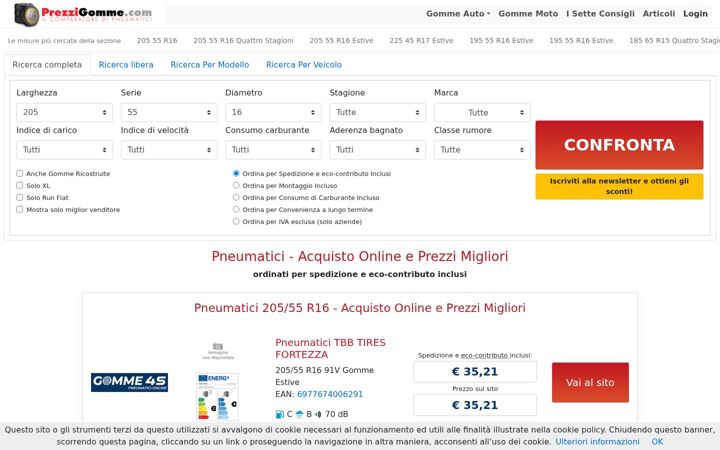Screen dimensions: 720x450
Task: Select the Ricerca completa tab
Action: pos(47,65)
